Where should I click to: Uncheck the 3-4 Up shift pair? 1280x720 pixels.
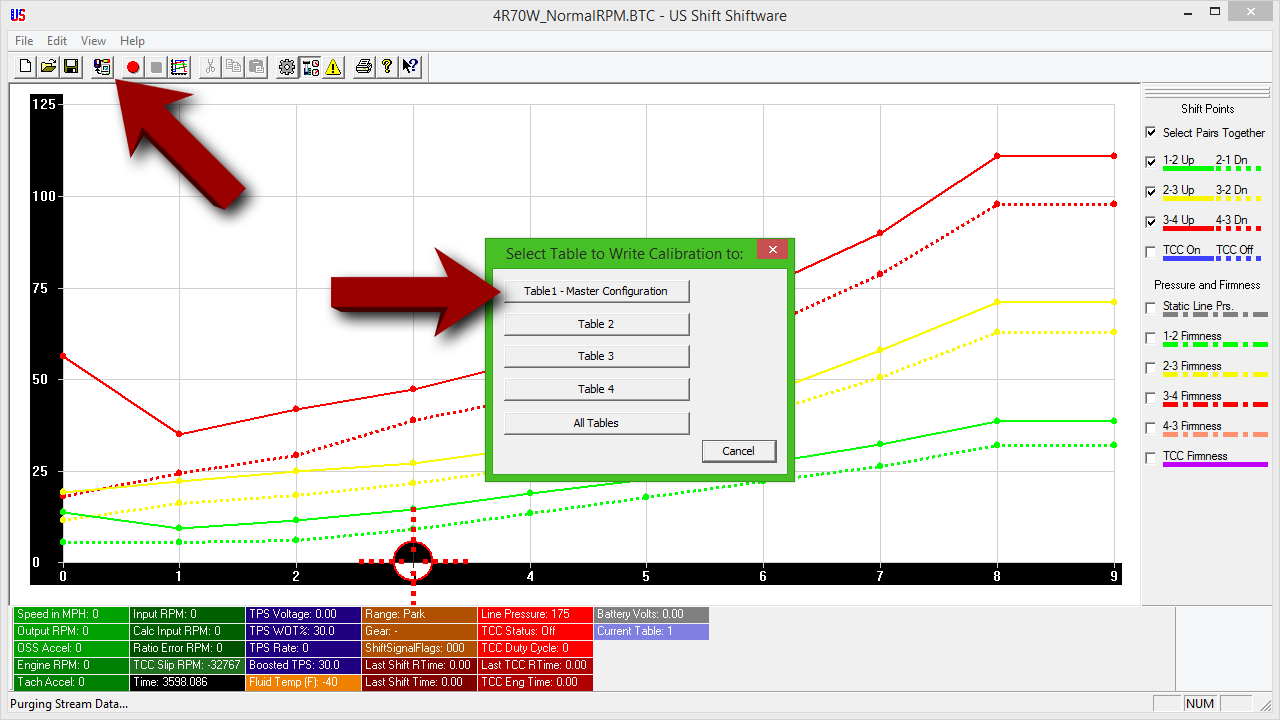coord(1150,222)
